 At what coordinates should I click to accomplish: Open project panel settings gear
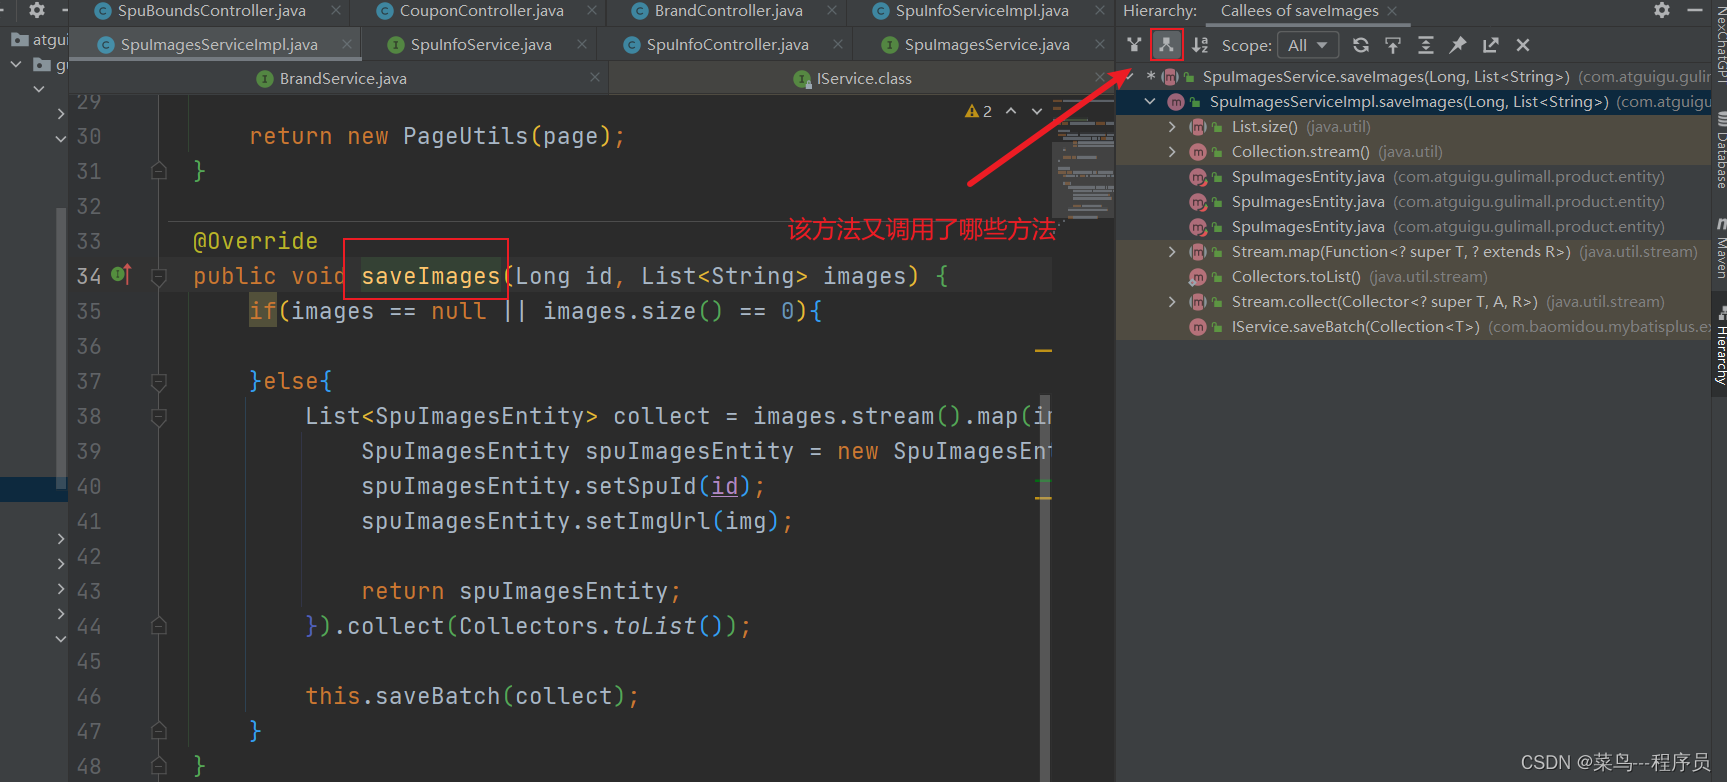[x=37, y=10]
